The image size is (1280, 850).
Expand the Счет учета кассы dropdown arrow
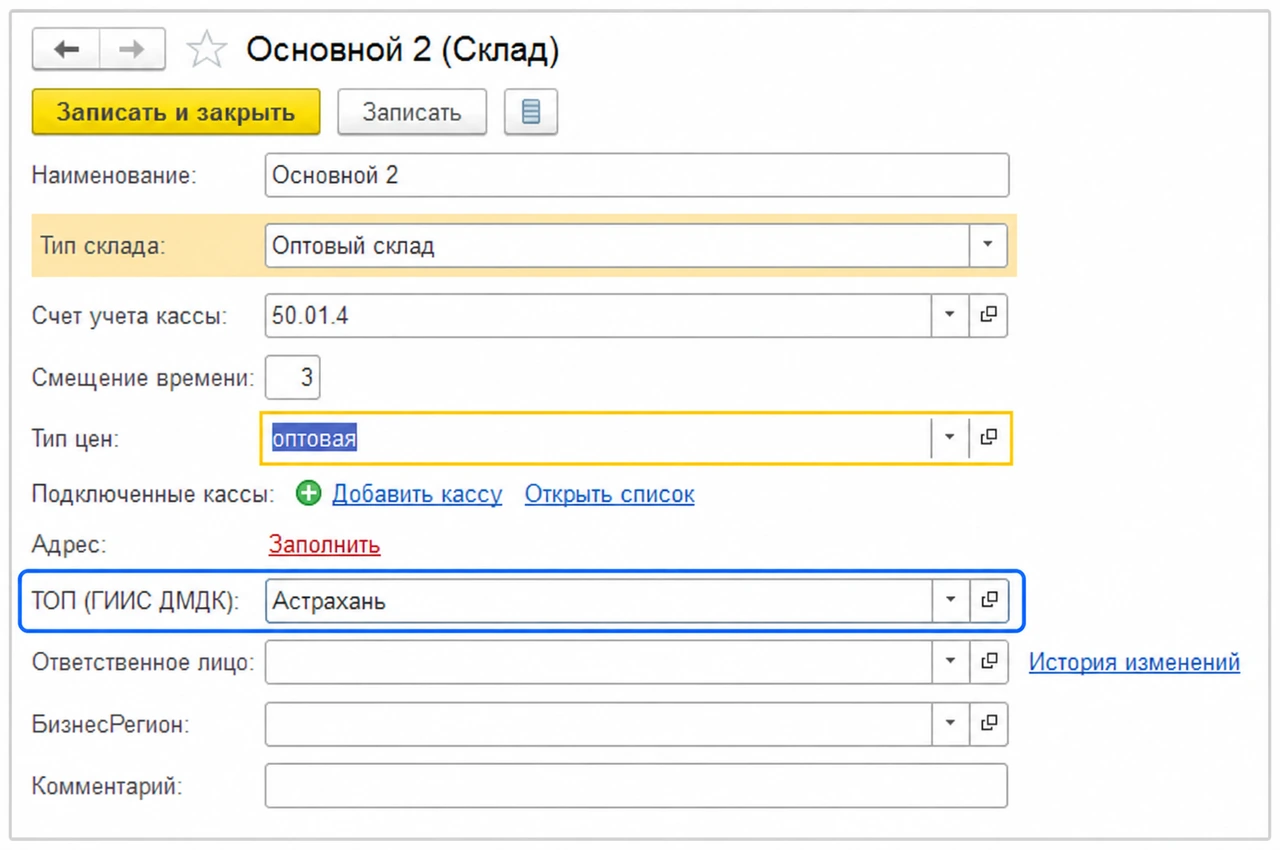[x=950, y=315]
